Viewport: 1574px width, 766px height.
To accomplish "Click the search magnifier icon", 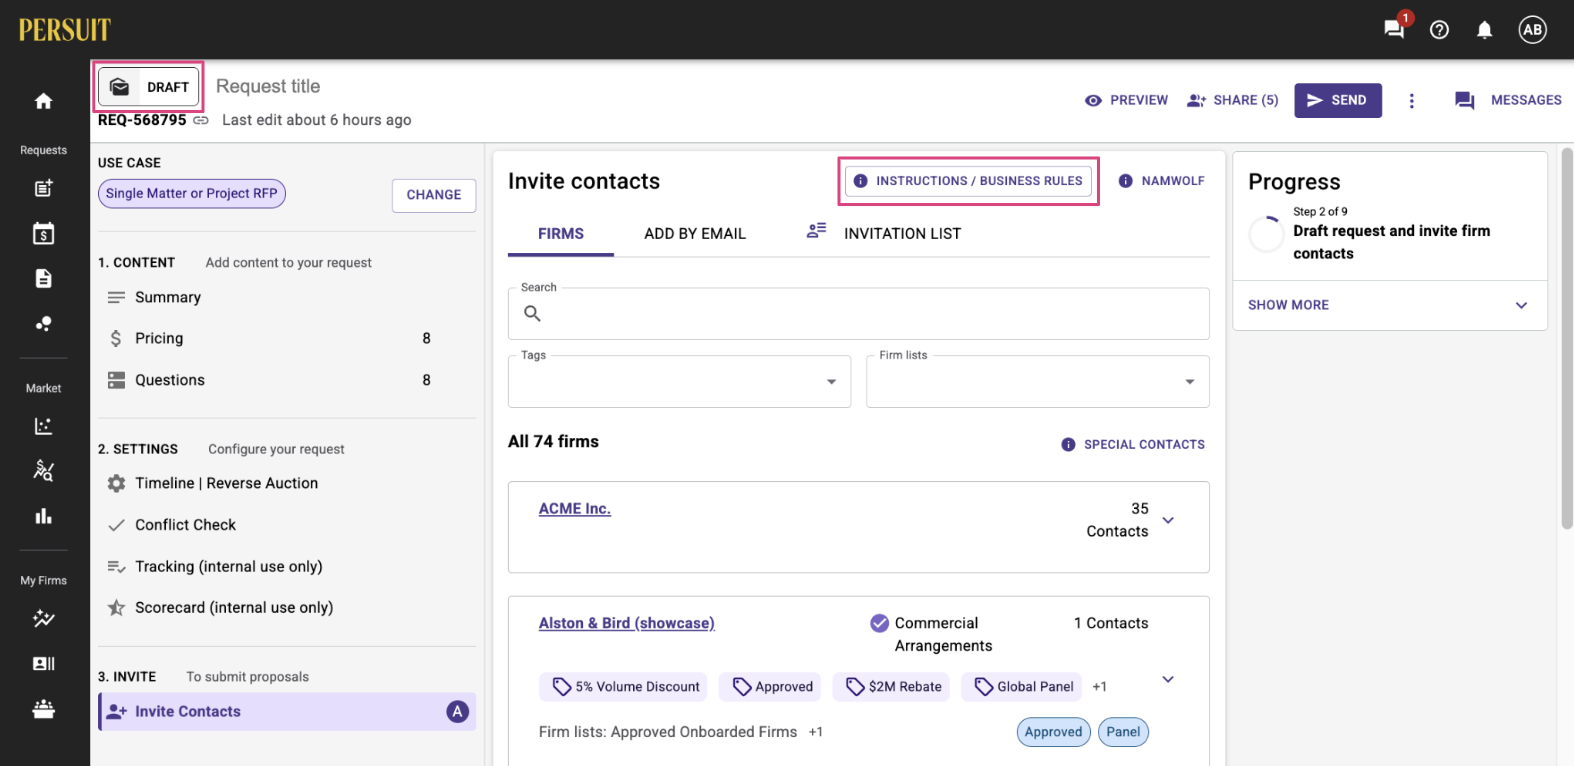I will click(x=532, y=313).
